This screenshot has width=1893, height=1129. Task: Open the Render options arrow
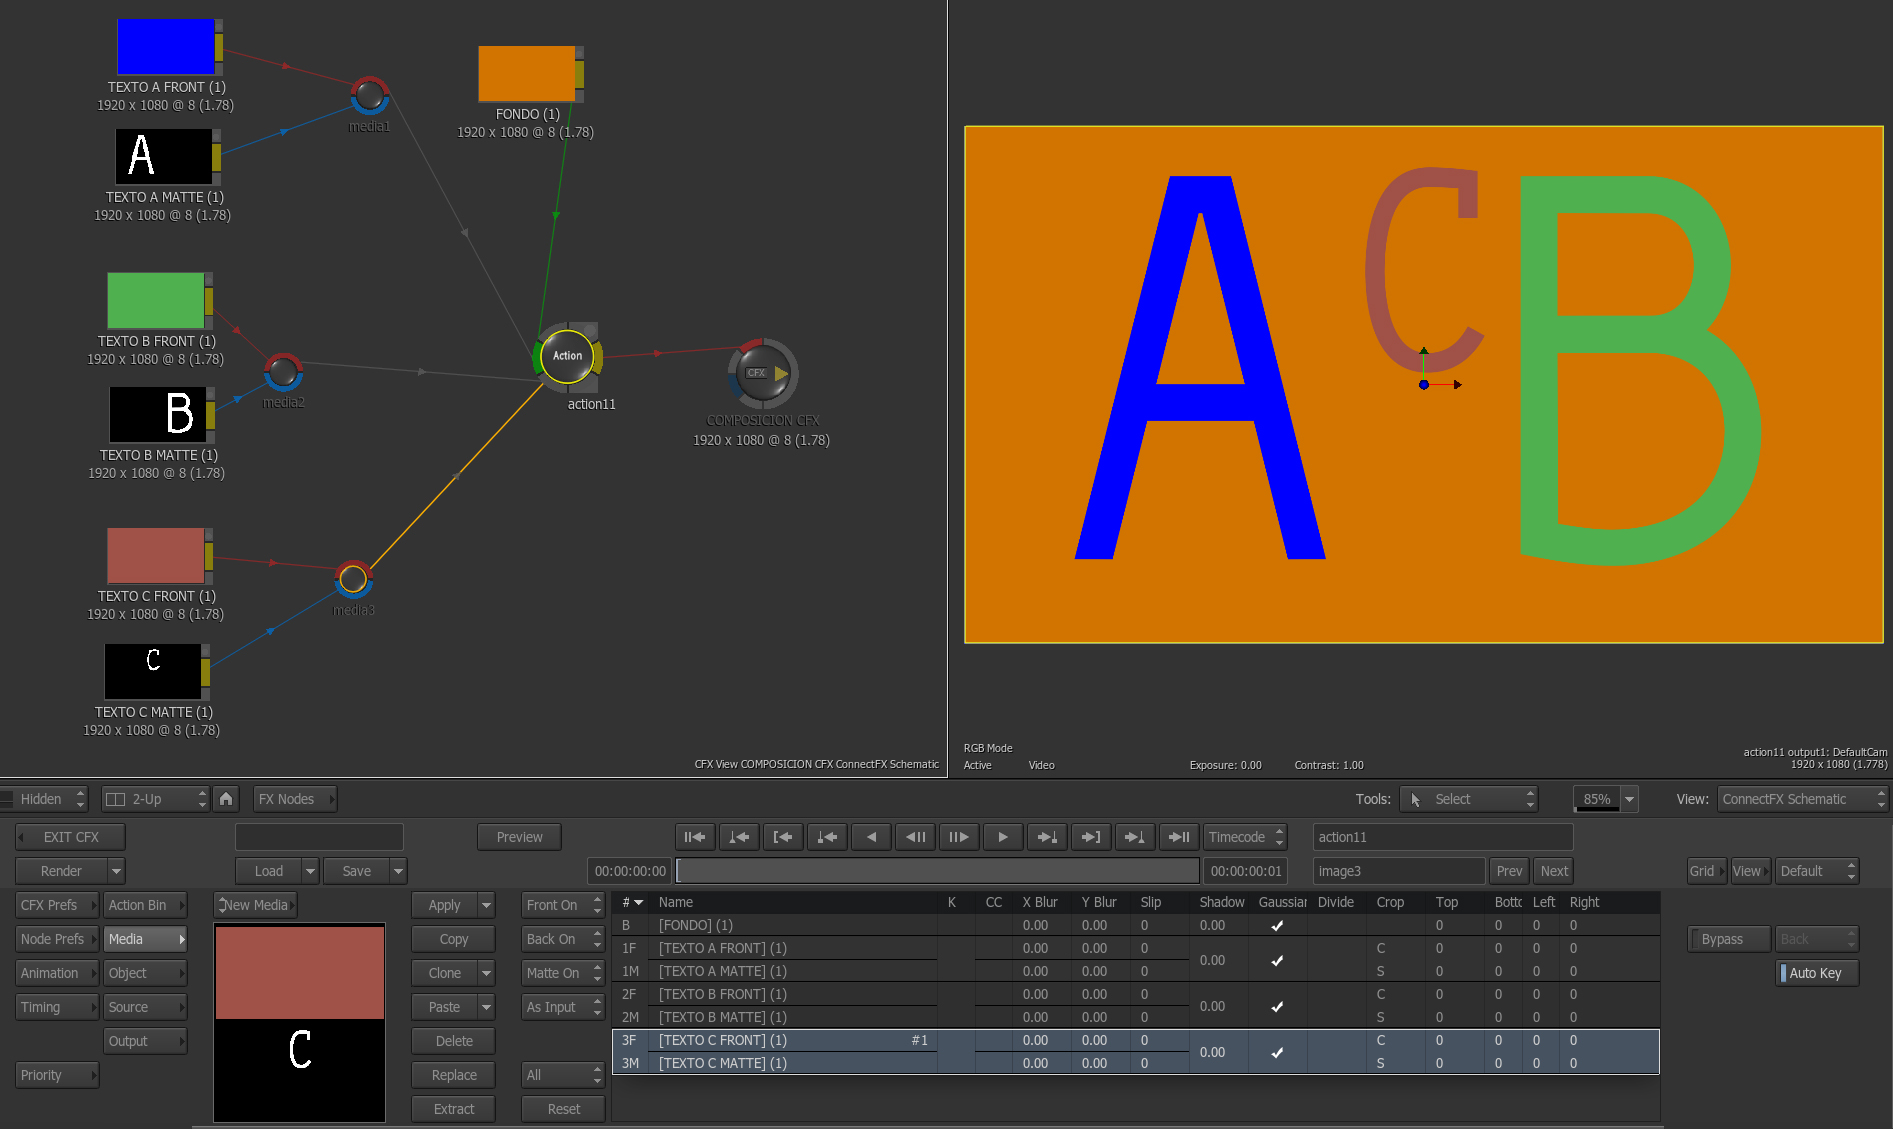pos(116,871)
